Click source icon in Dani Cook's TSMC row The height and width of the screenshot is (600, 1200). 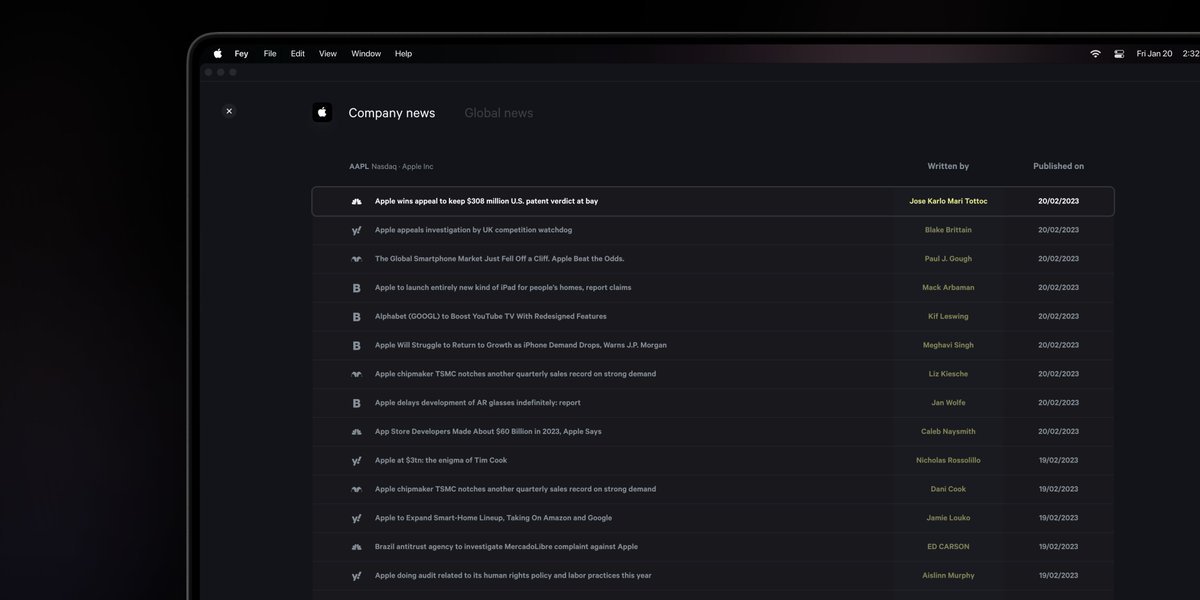point(356,490)
